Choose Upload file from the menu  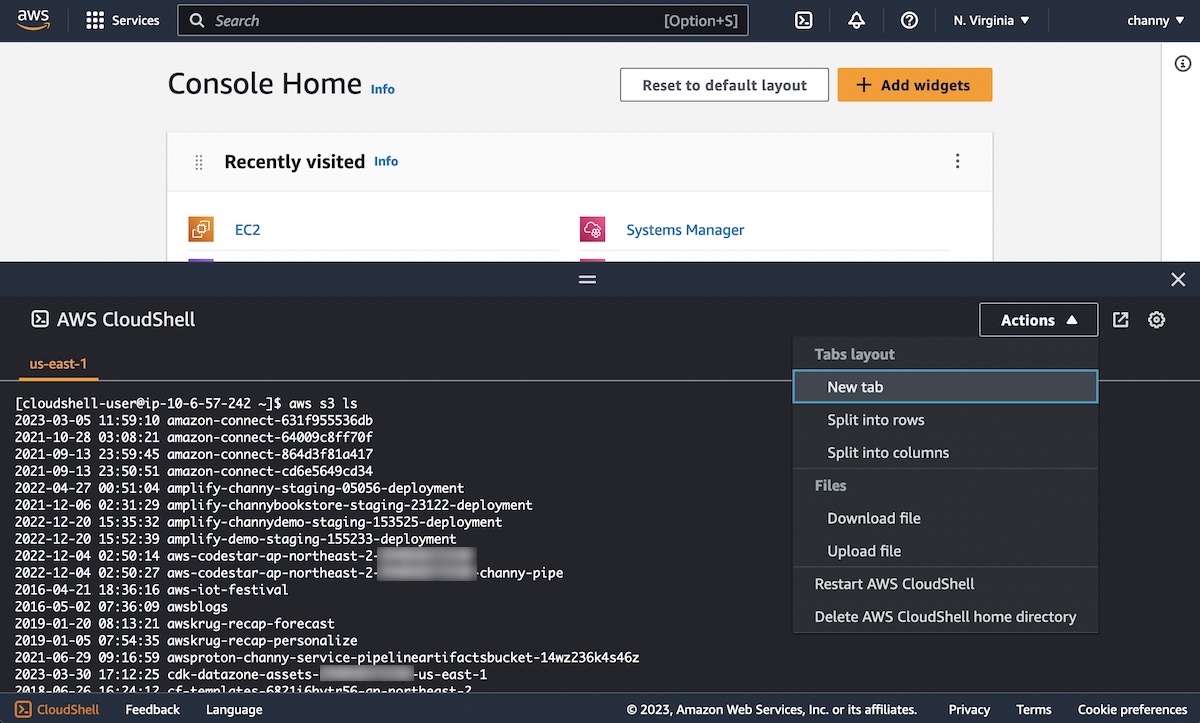pos(945,551)
